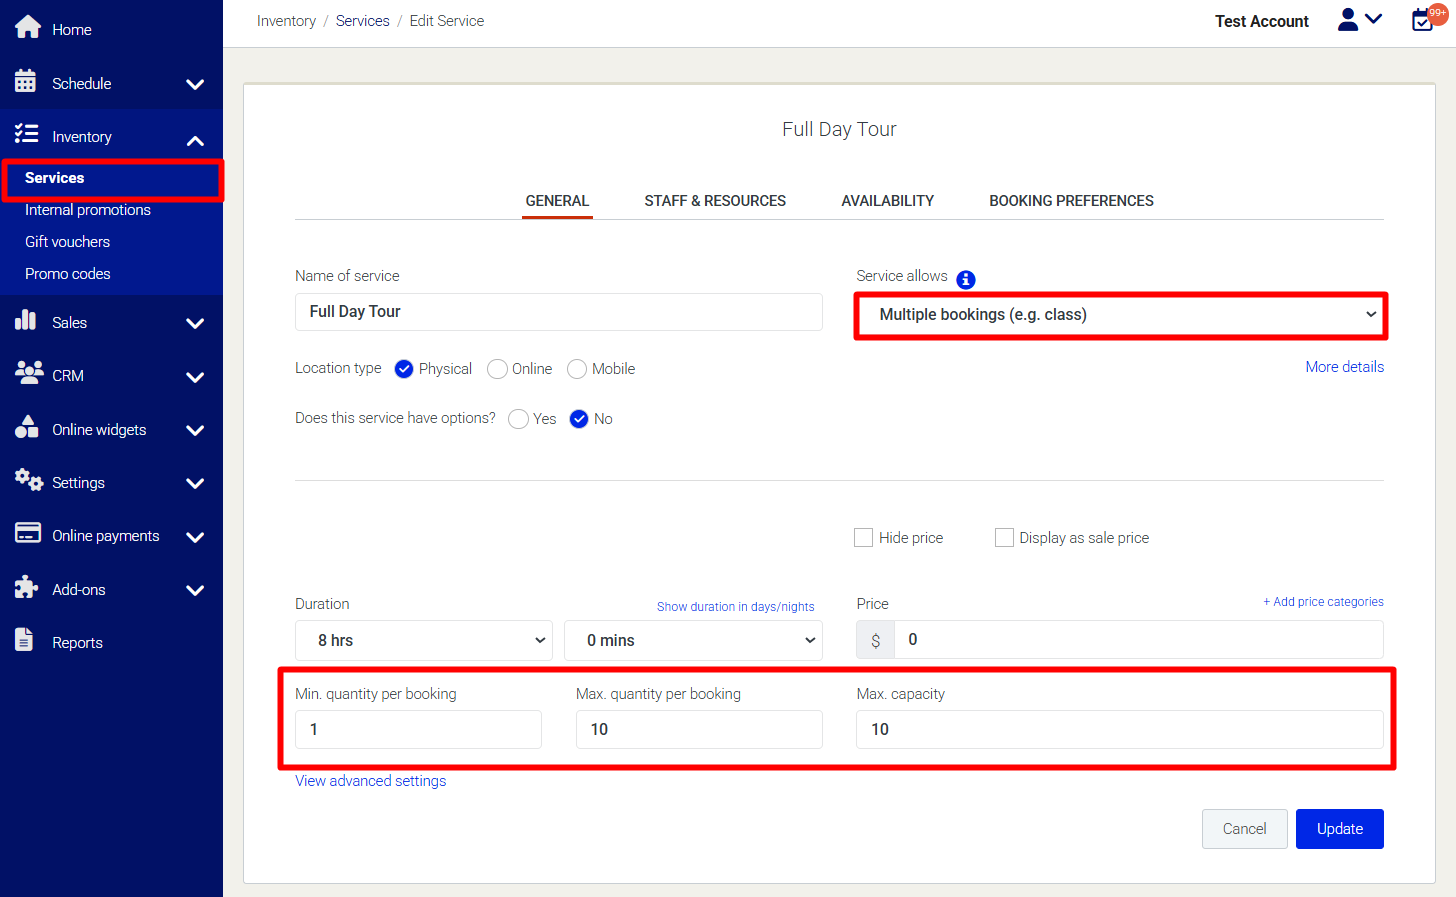Open the View advanced settings link
Image resolution: width=1456 pixels, height=897 pixels.
[x=370, y=781]
